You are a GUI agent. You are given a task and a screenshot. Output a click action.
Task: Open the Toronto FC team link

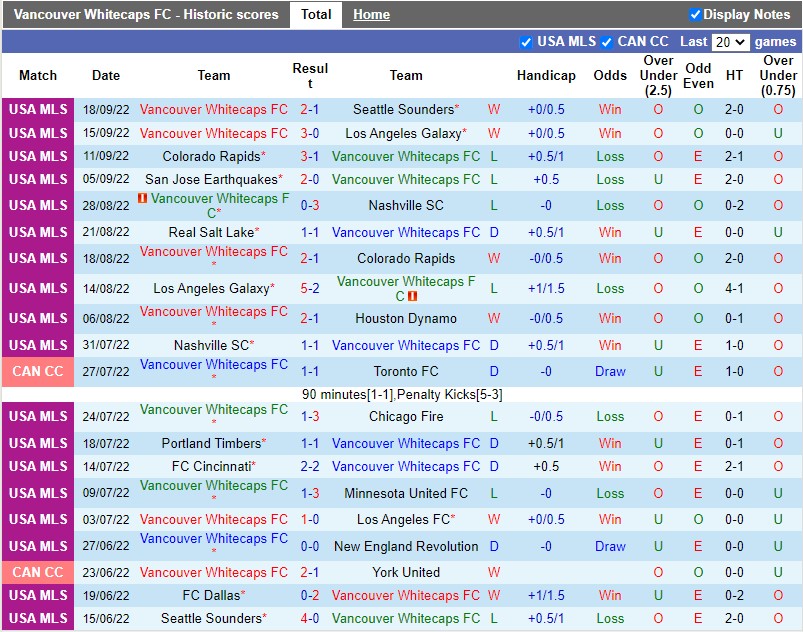[406, 371]
